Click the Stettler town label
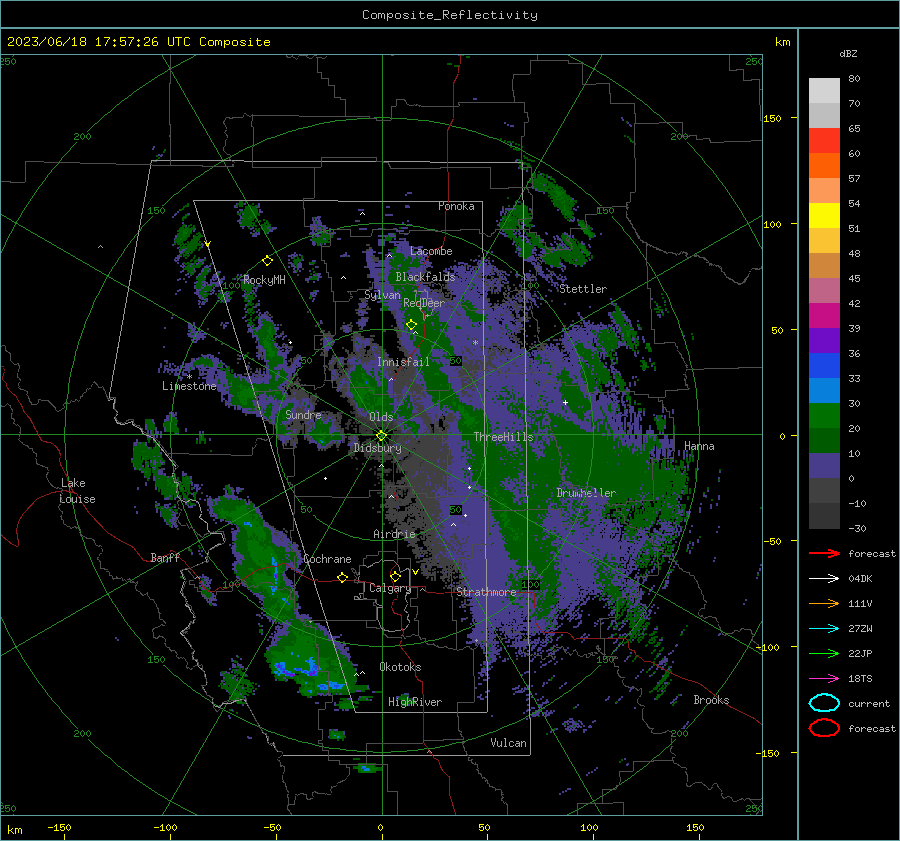900x841 pixels. (583, 289)
